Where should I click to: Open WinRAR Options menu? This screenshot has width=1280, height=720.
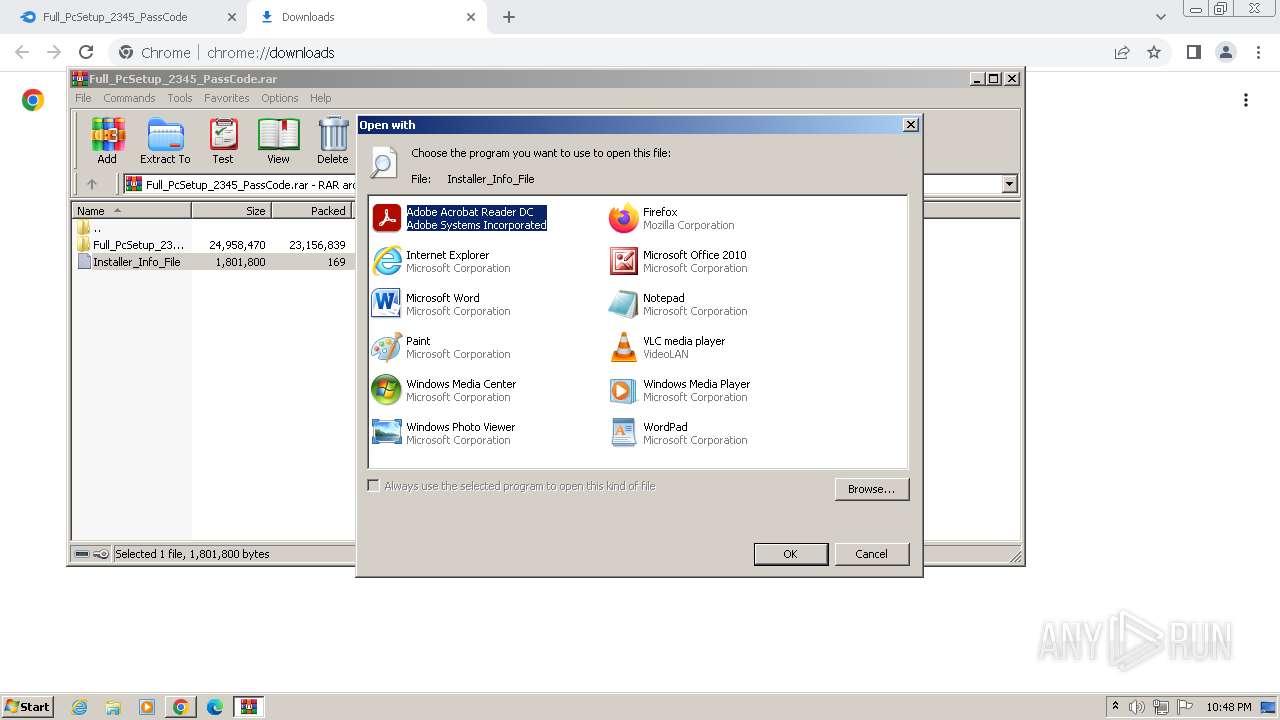(x=280, y=98)
